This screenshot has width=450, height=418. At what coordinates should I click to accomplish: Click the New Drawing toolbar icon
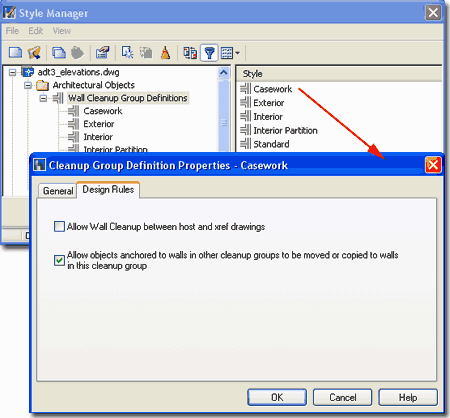coord(15,52)
